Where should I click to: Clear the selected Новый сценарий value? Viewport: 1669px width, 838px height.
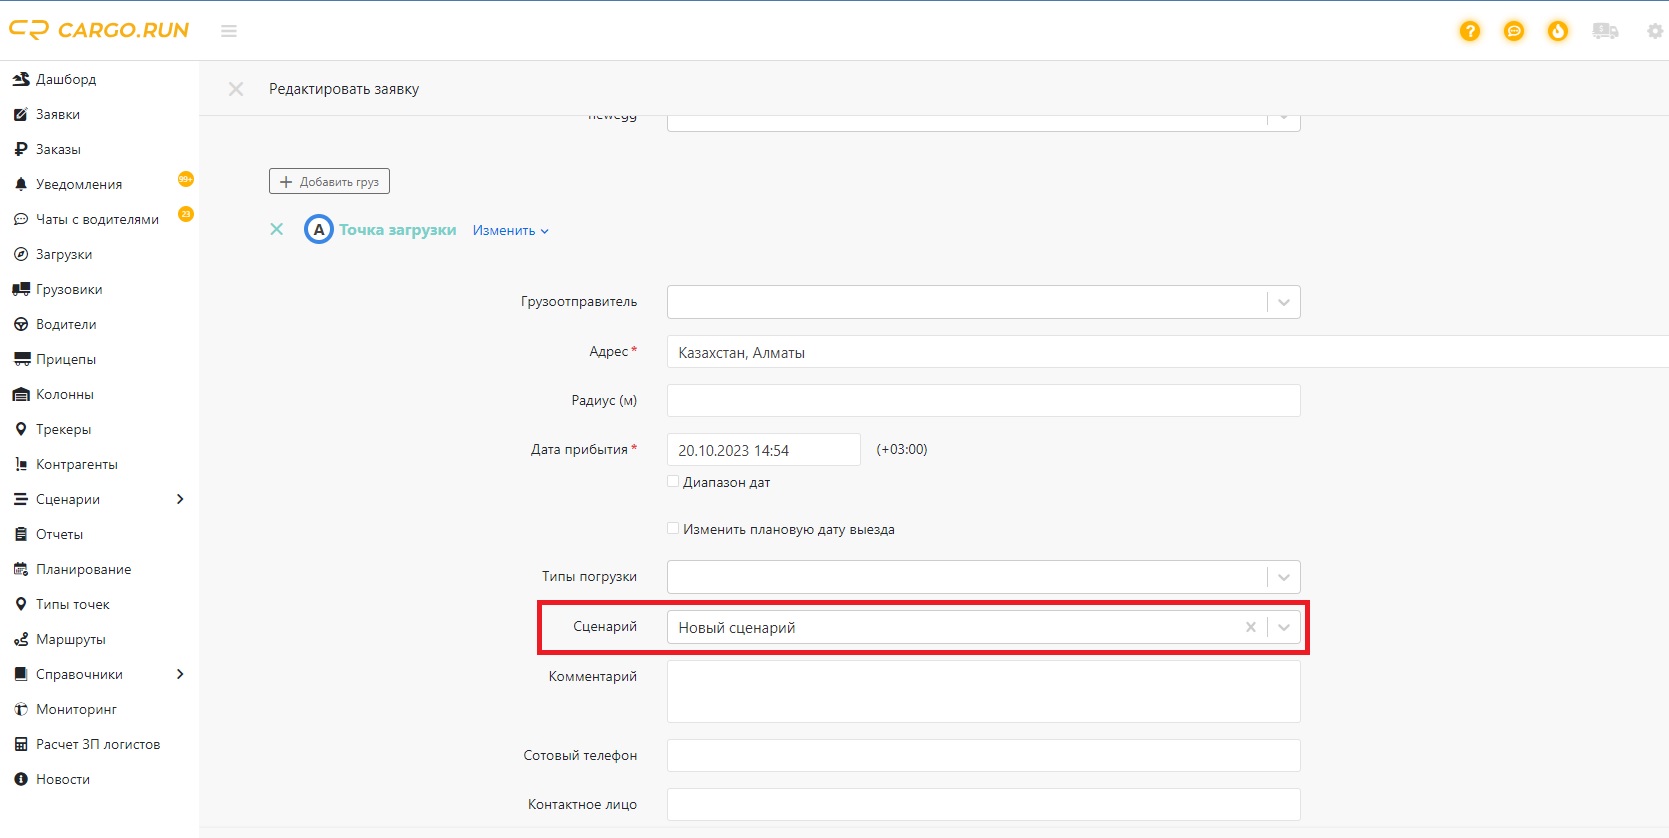[x=1250, y=627]
